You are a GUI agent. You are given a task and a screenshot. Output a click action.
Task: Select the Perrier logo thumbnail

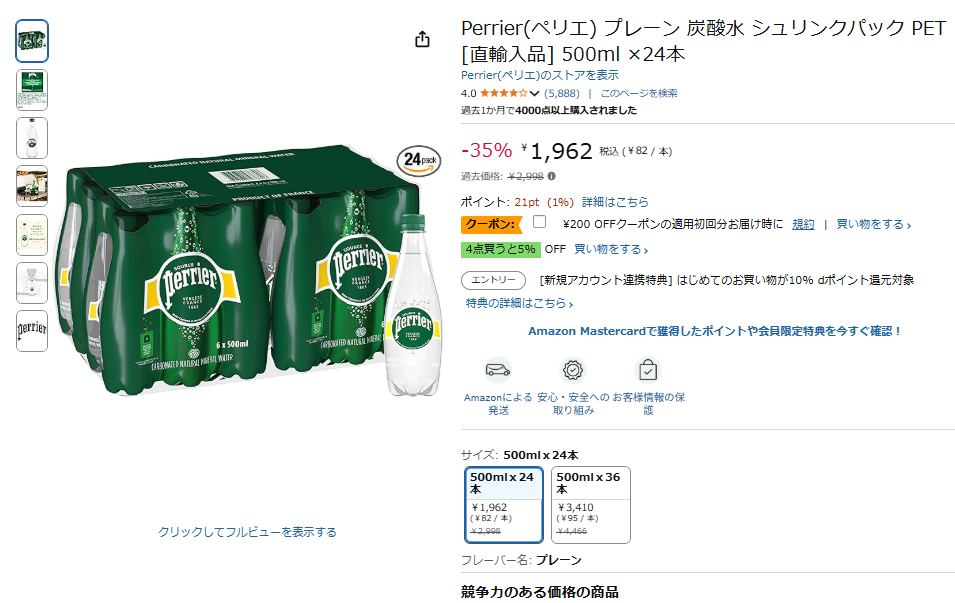[32, 330]
